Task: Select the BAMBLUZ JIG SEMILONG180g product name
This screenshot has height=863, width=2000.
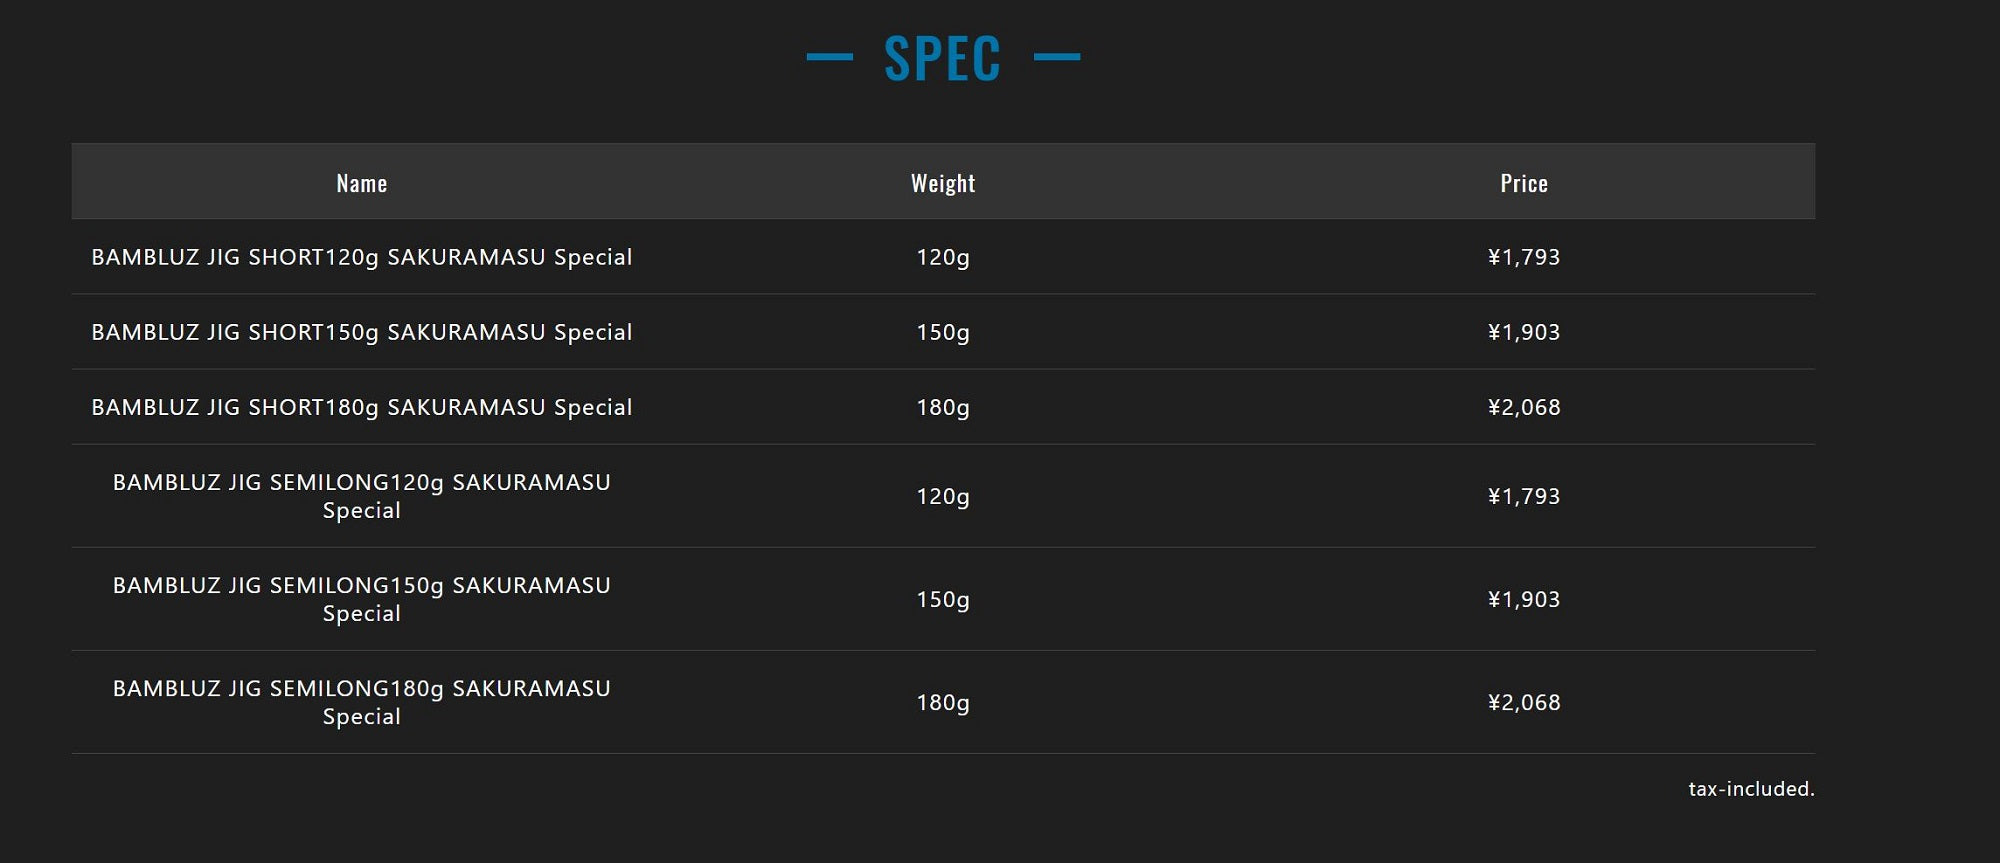Action: tap(361, 702)
